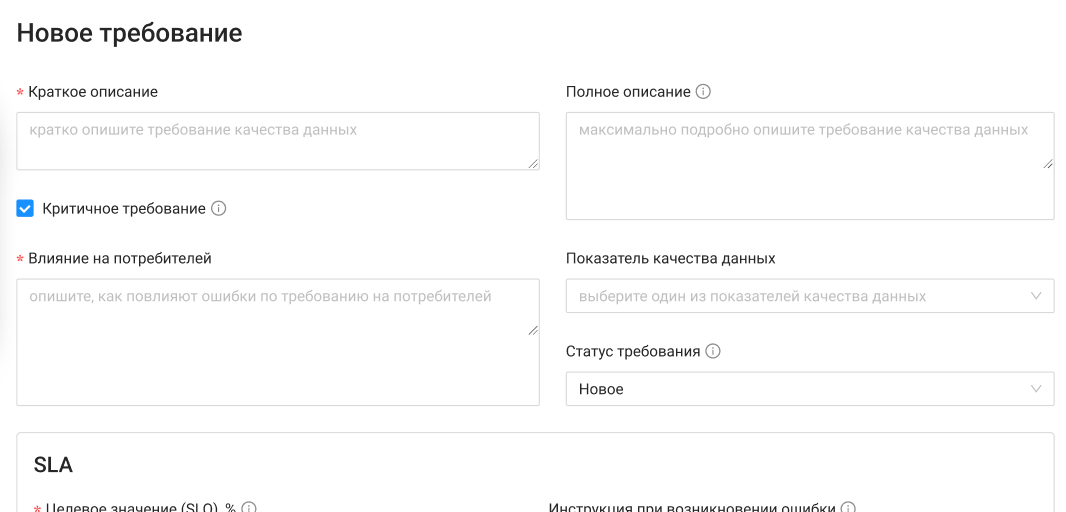Click chevron arrow in Статус требования field
This screenshot has height=512, width=1066.
(x=1036, y=389)
